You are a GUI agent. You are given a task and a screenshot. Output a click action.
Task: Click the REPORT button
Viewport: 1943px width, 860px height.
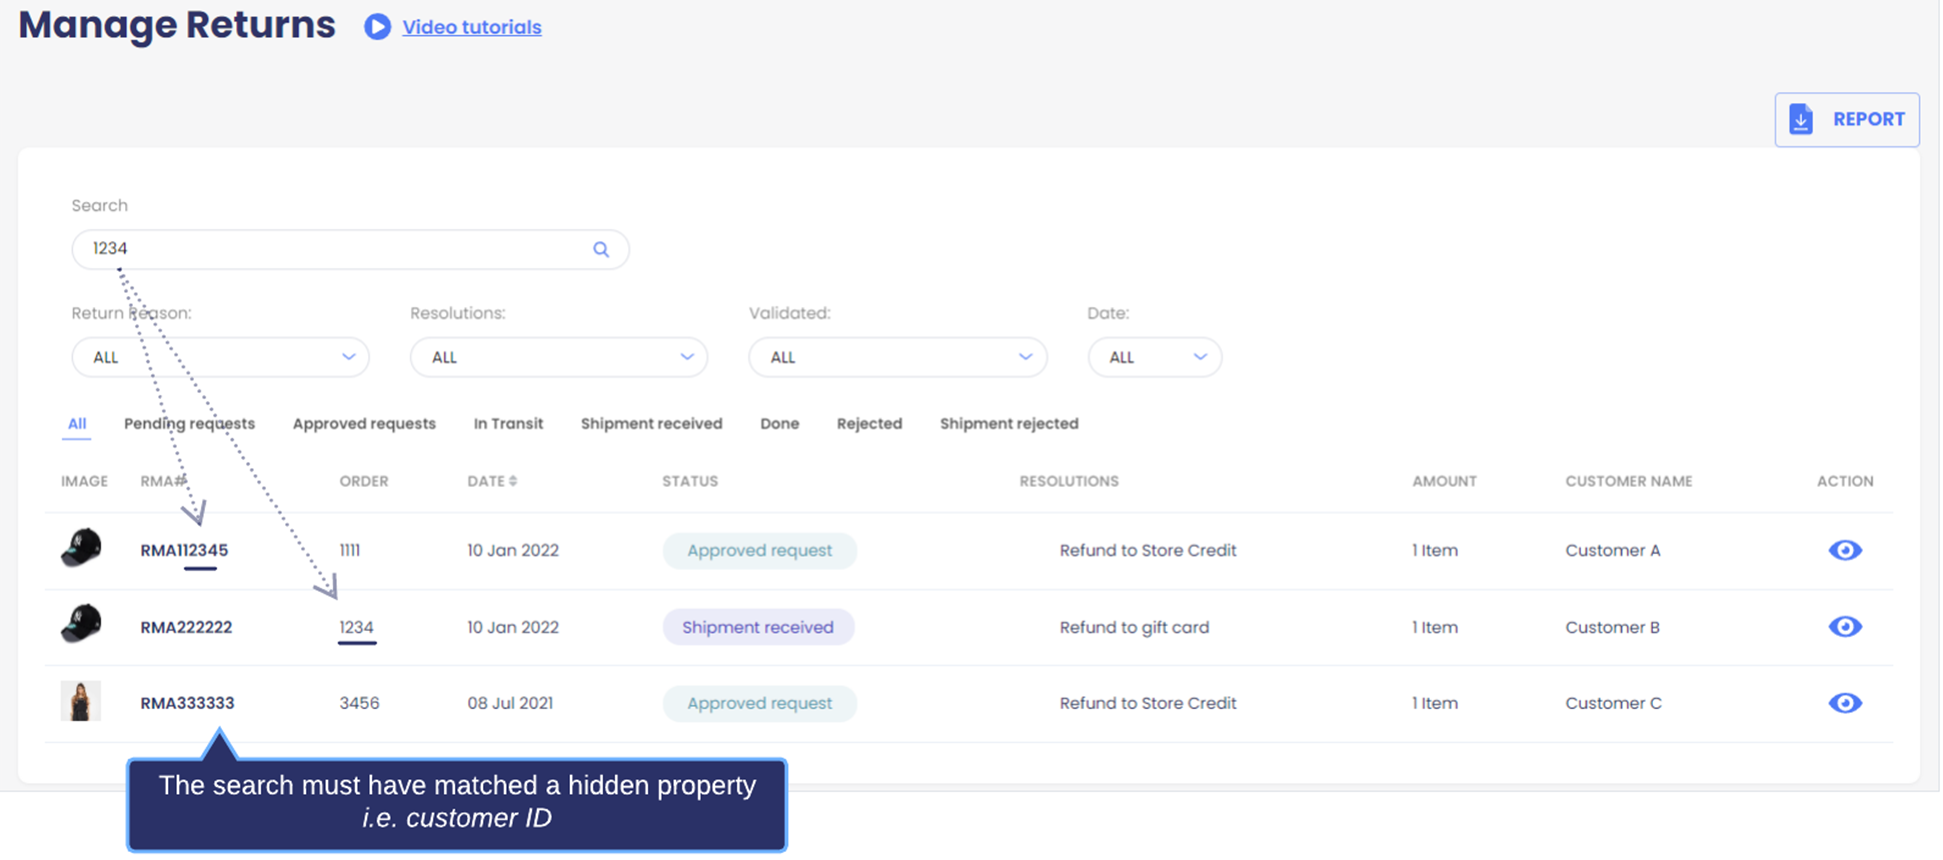[x=1846, y=120]
